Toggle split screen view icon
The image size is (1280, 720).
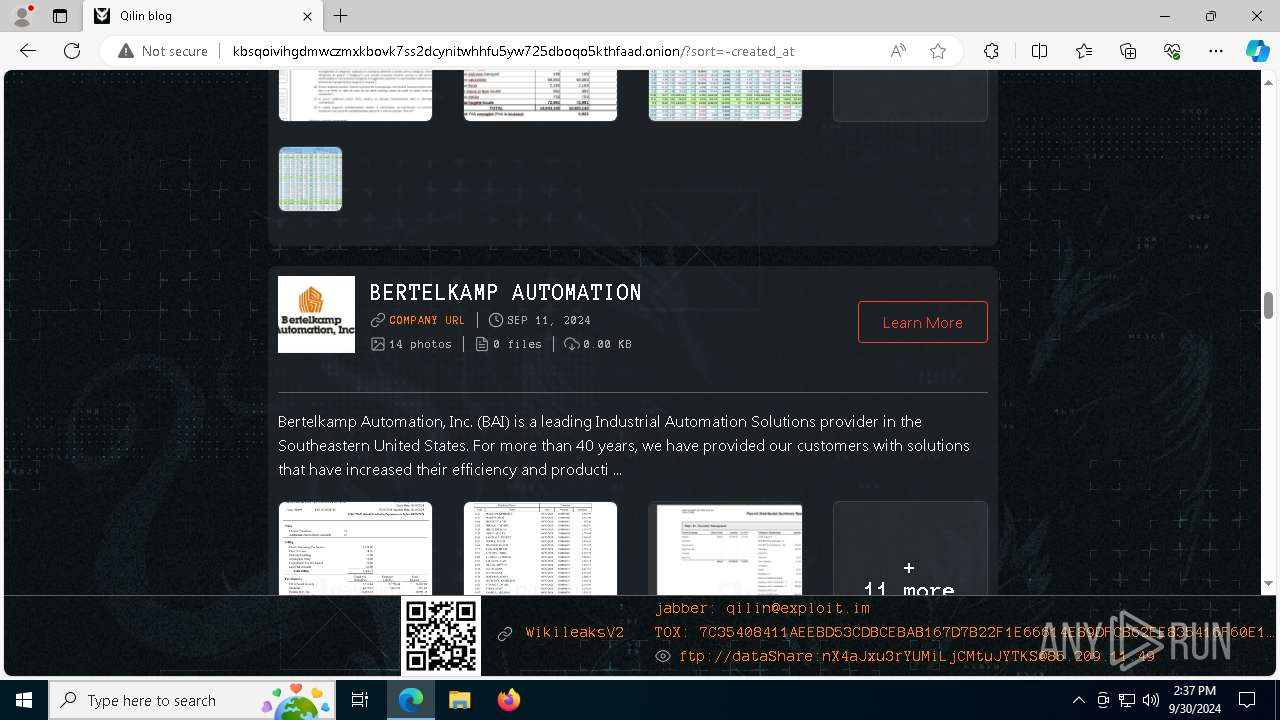[1039, 51]
